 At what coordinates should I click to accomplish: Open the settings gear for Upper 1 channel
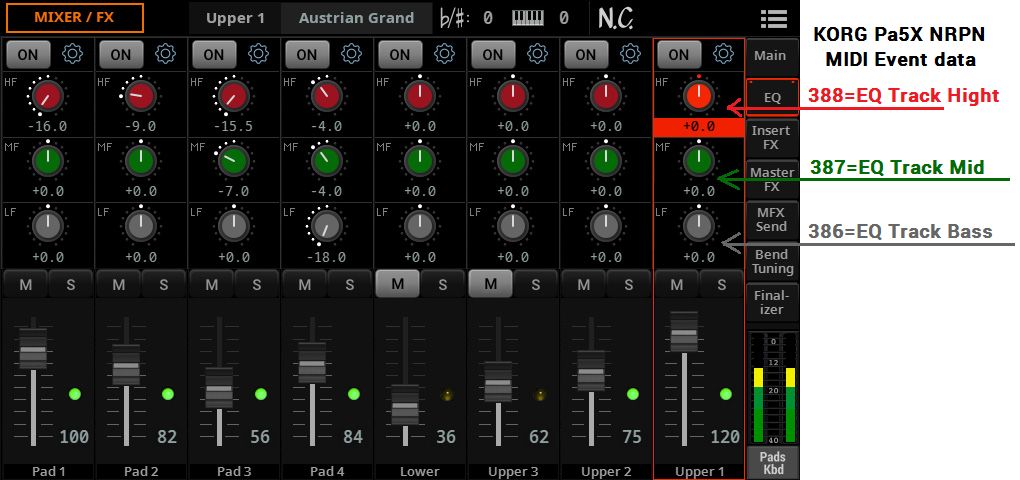click(x=723, y=54)
